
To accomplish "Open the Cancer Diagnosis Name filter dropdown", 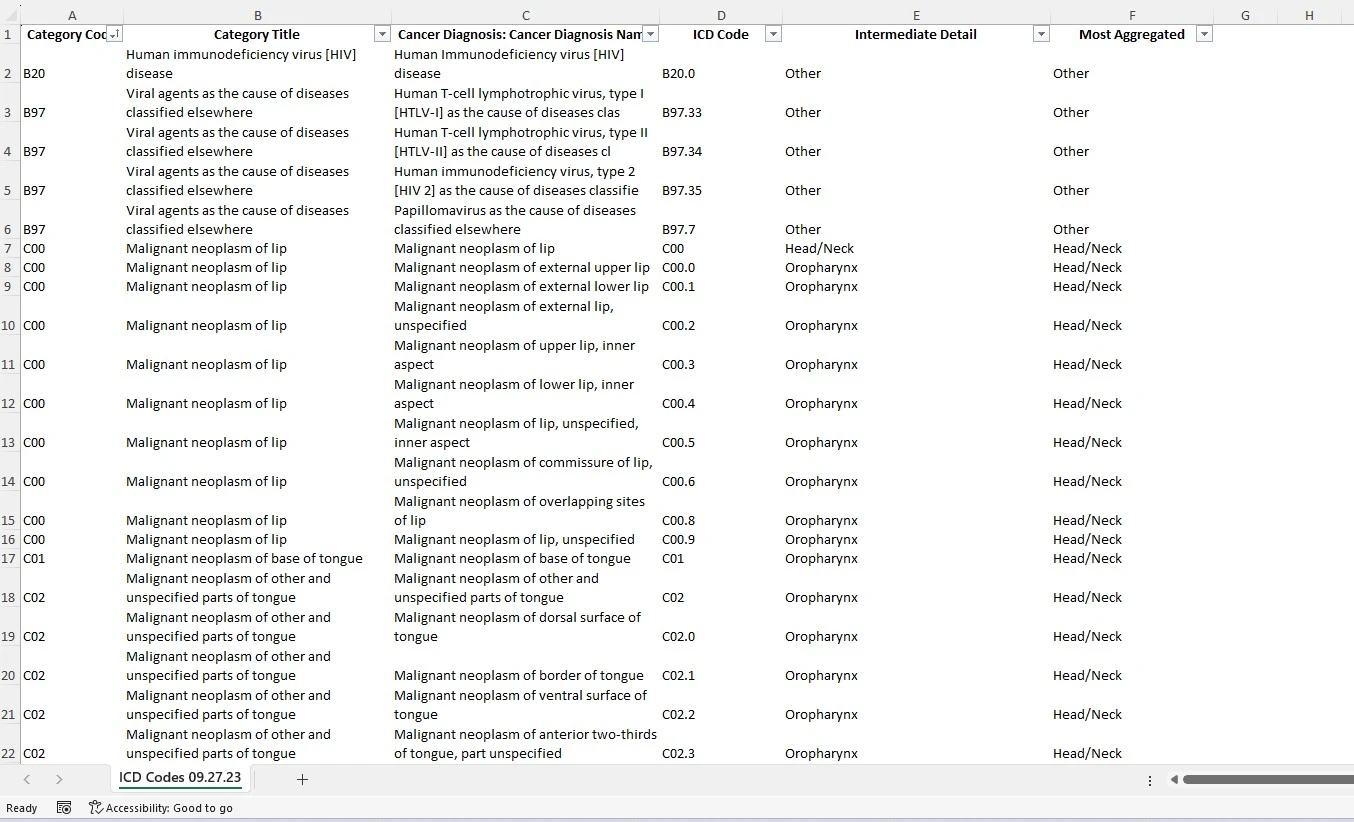I will click(x=650, y=34).
